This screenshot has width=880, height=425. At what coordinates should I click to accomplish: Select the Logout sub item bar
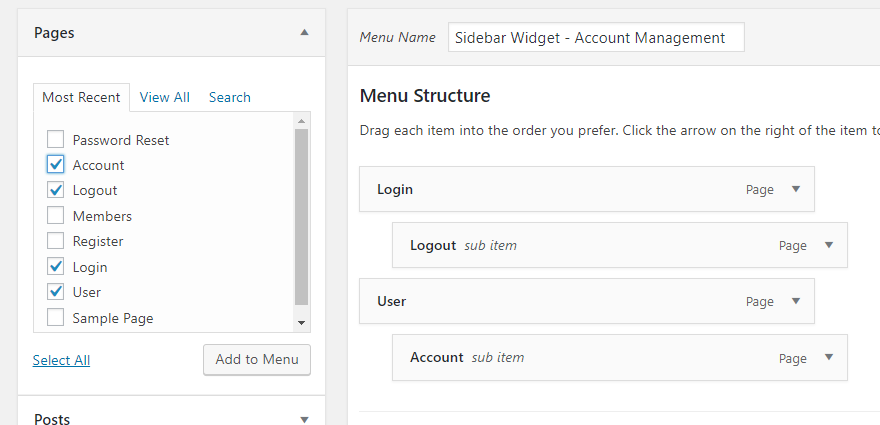coord(620,245)
